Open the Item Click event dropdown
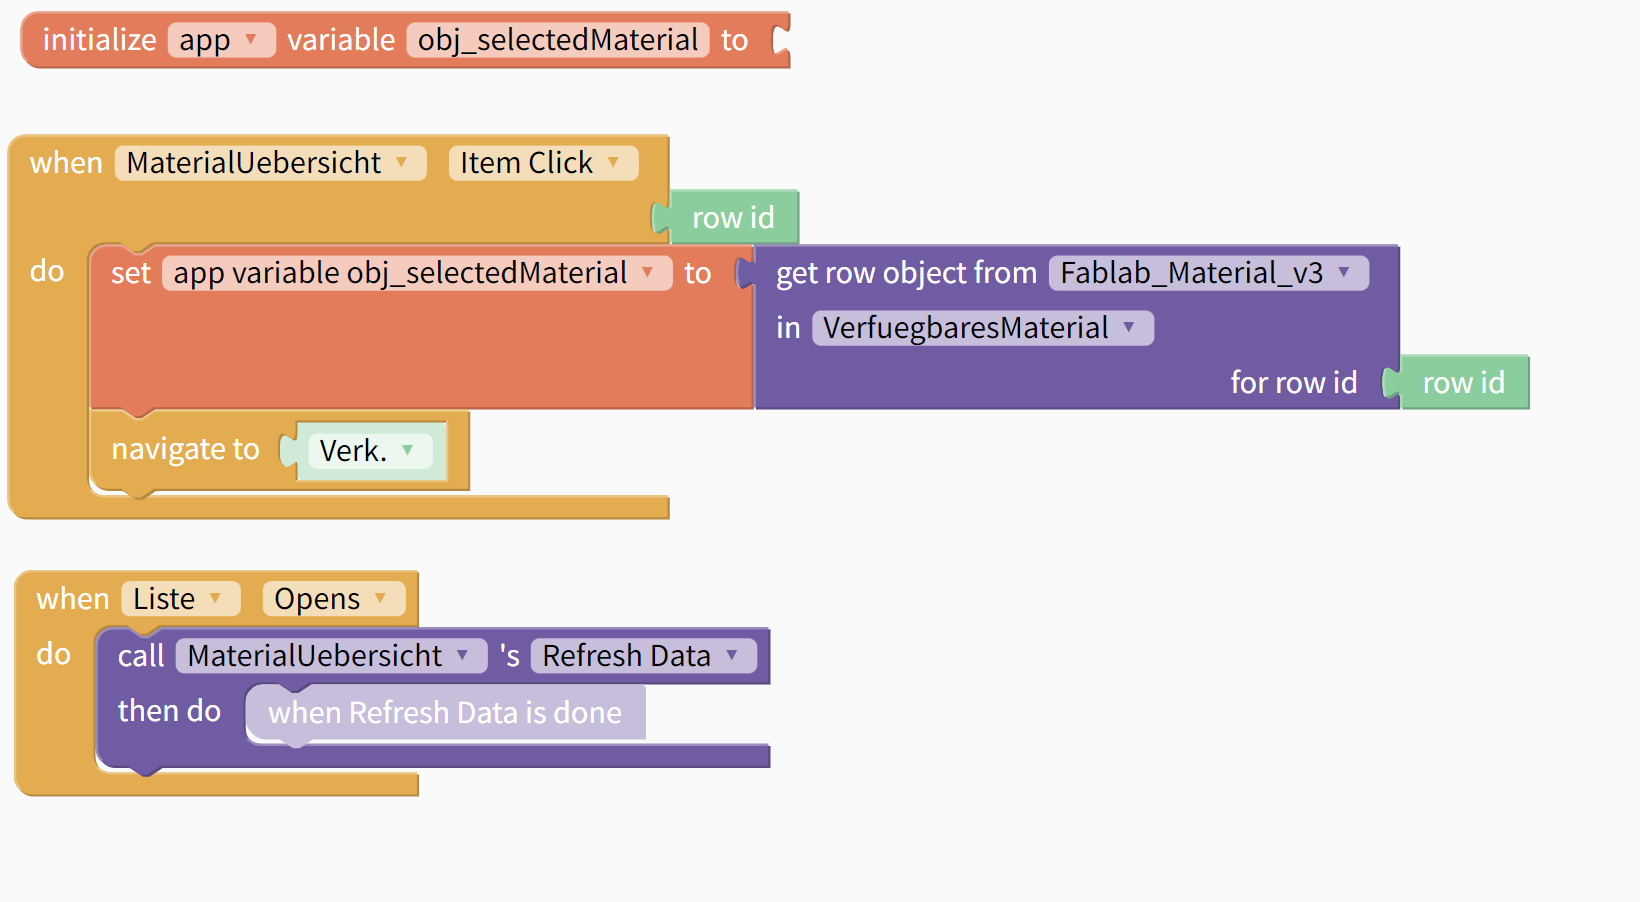 pyautogui.click(x=542, y=163)
